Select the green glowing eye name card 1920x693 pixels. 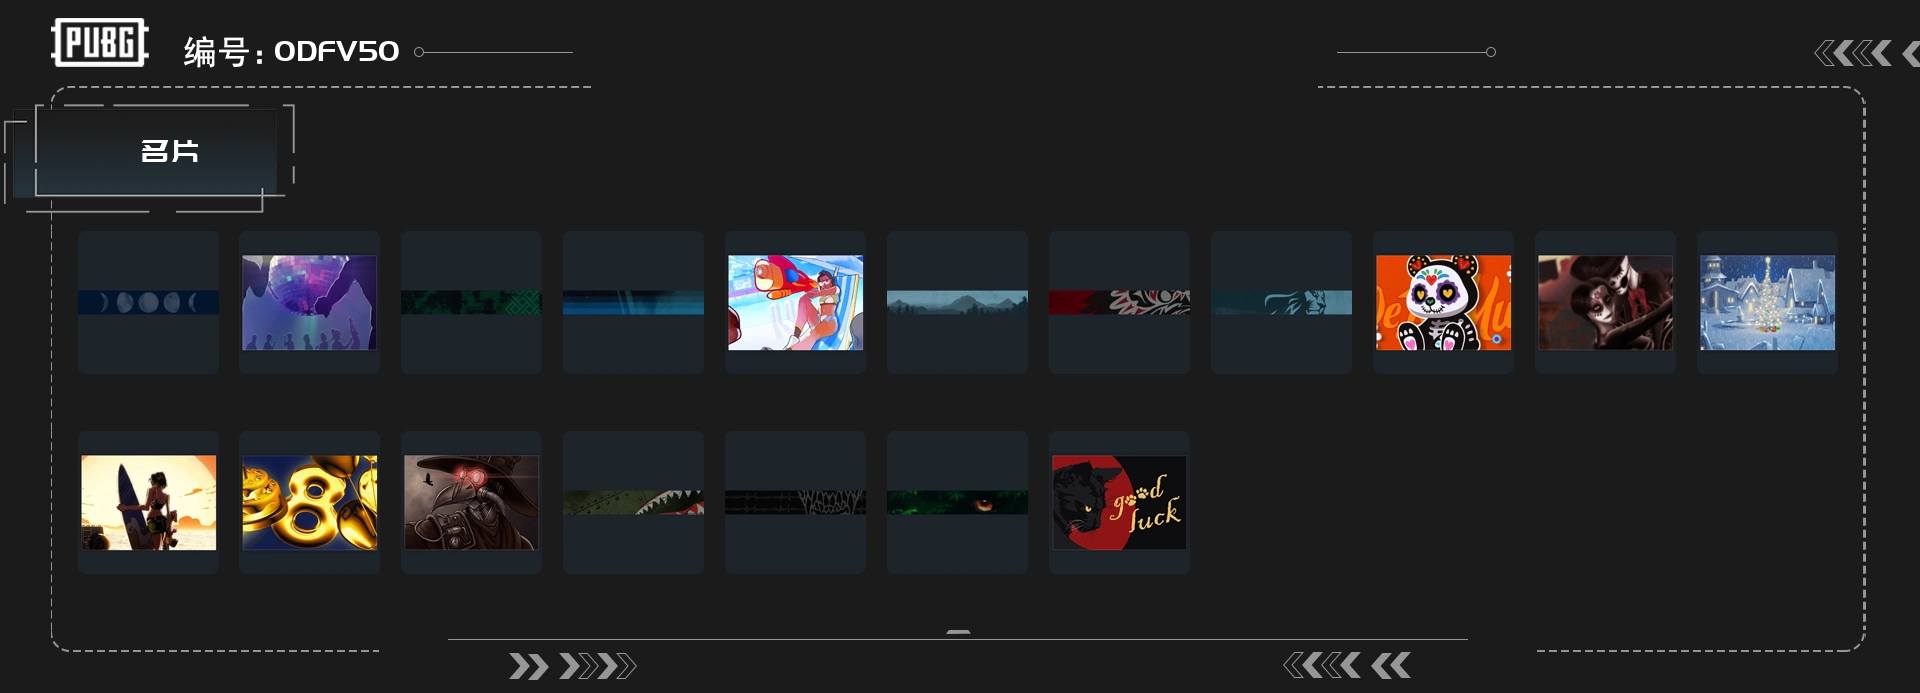pyautogui.click(x=958, y=502)
